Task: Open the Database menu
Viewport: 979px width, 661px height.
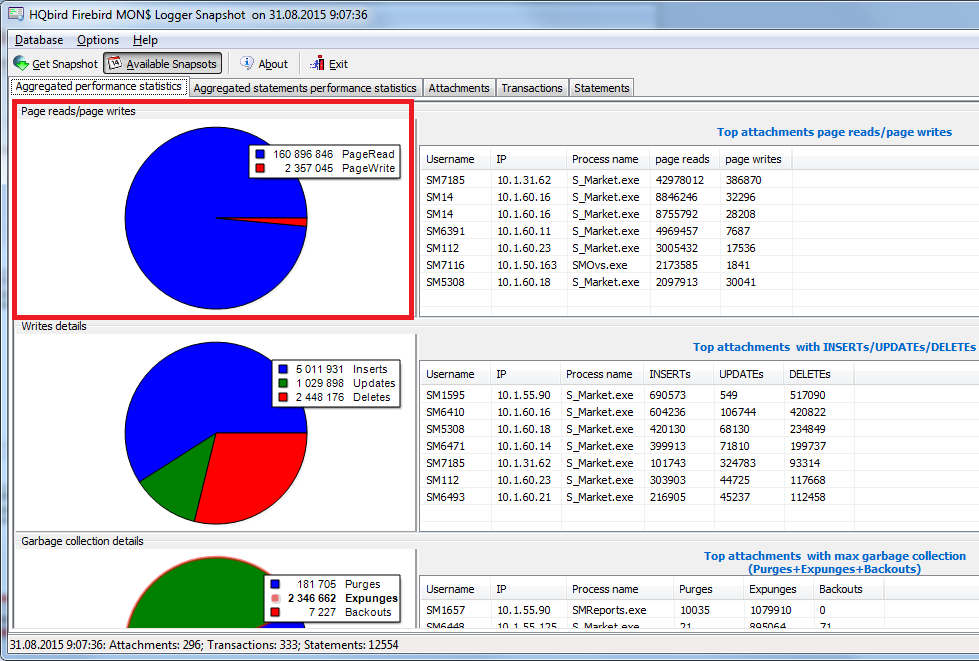Action: click(39, 40)
